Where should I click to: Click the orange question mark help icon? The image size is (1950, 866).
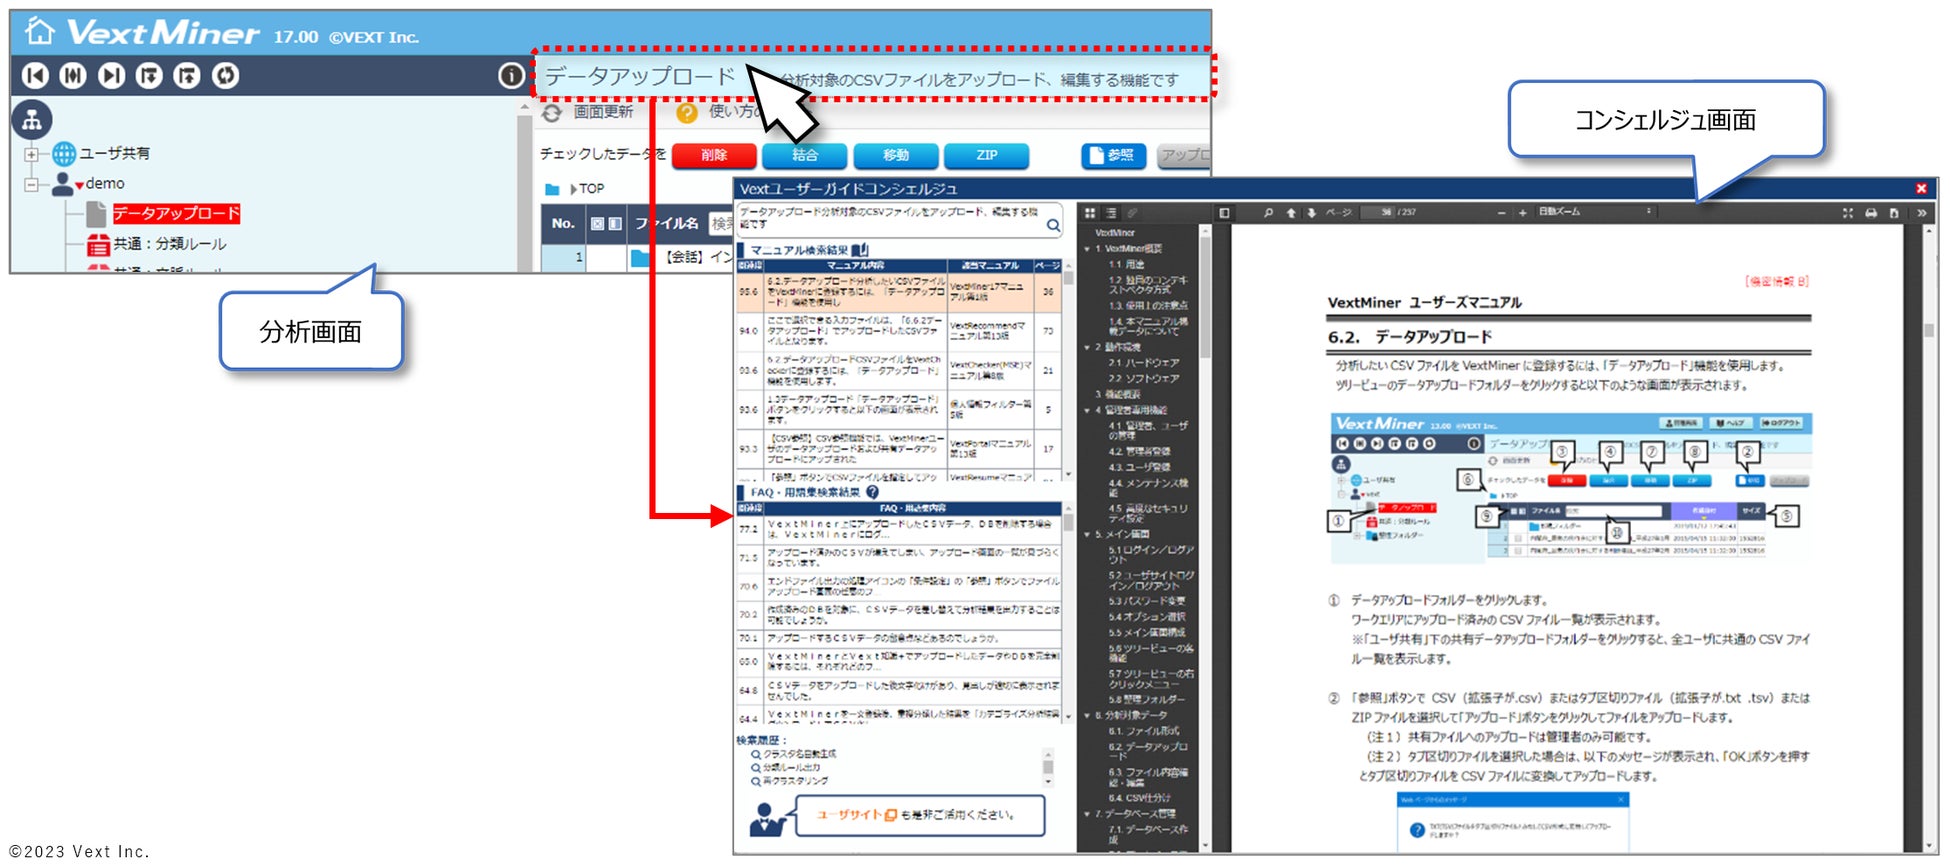pos(687,113)
